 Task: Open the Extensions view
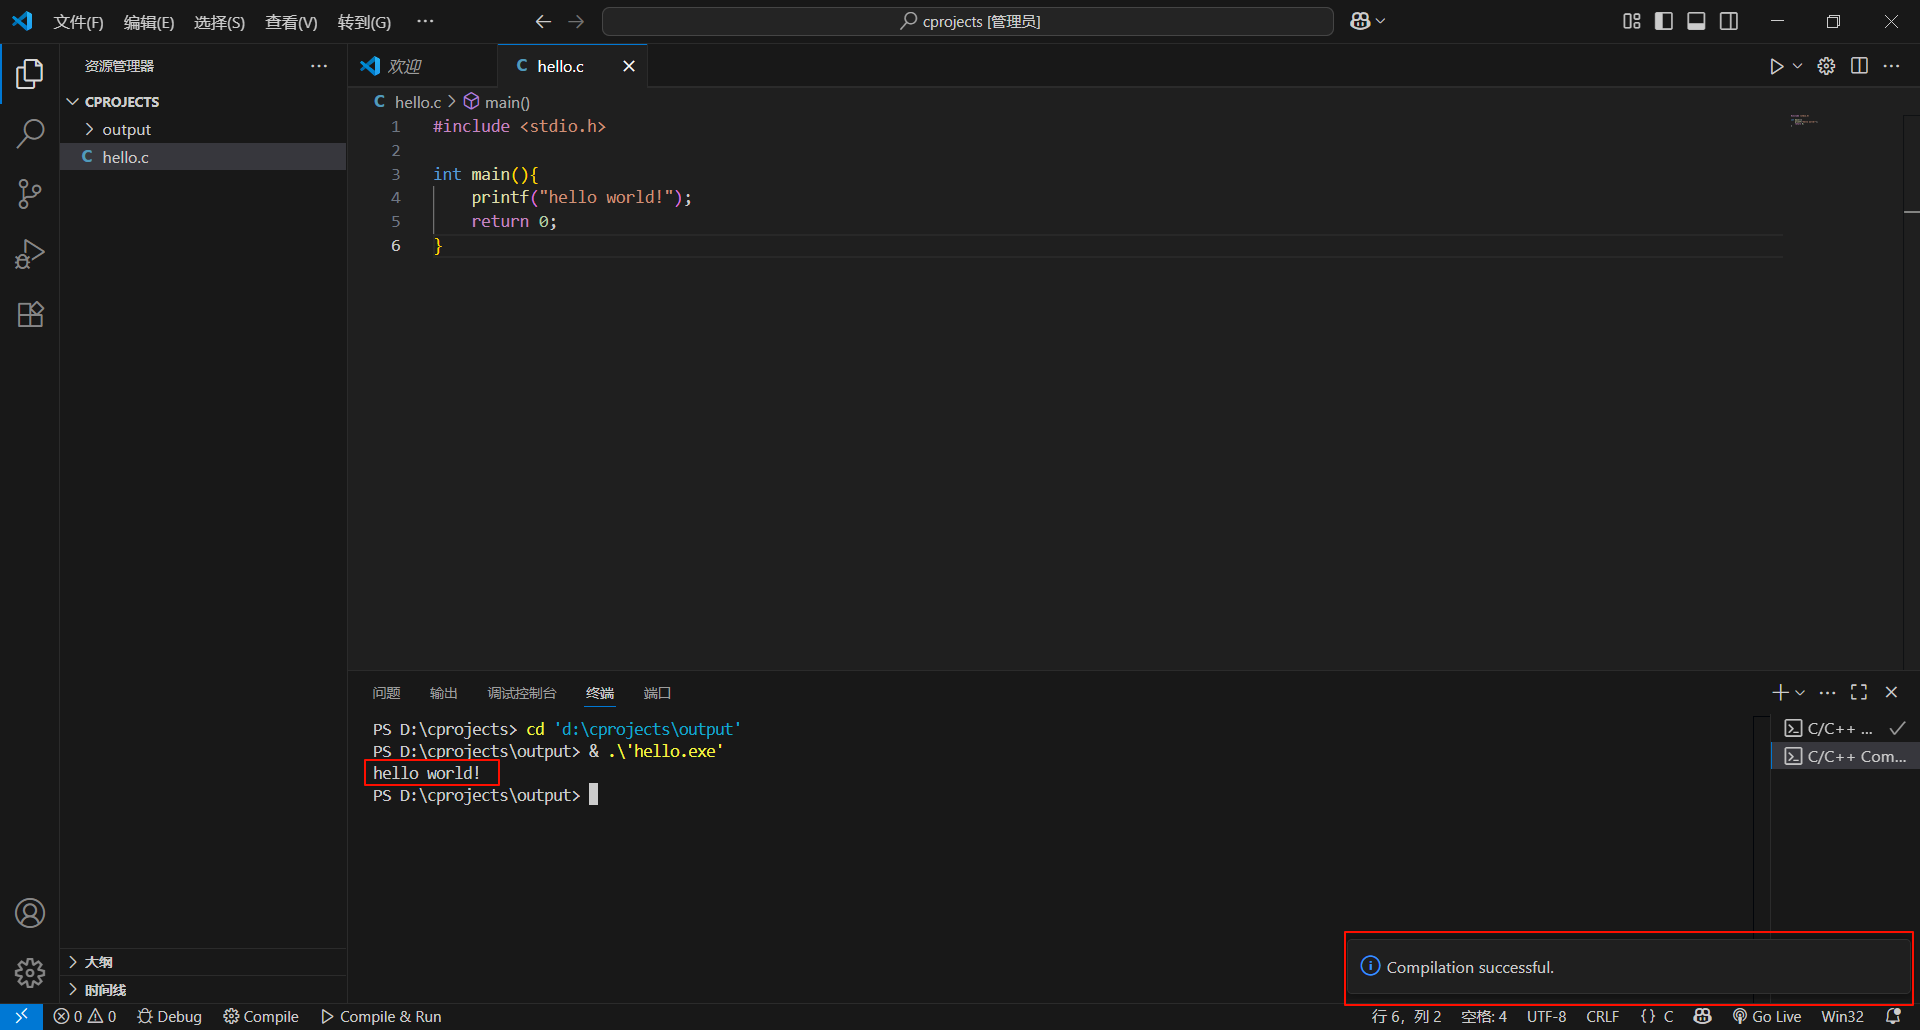[x=30, y=315]
